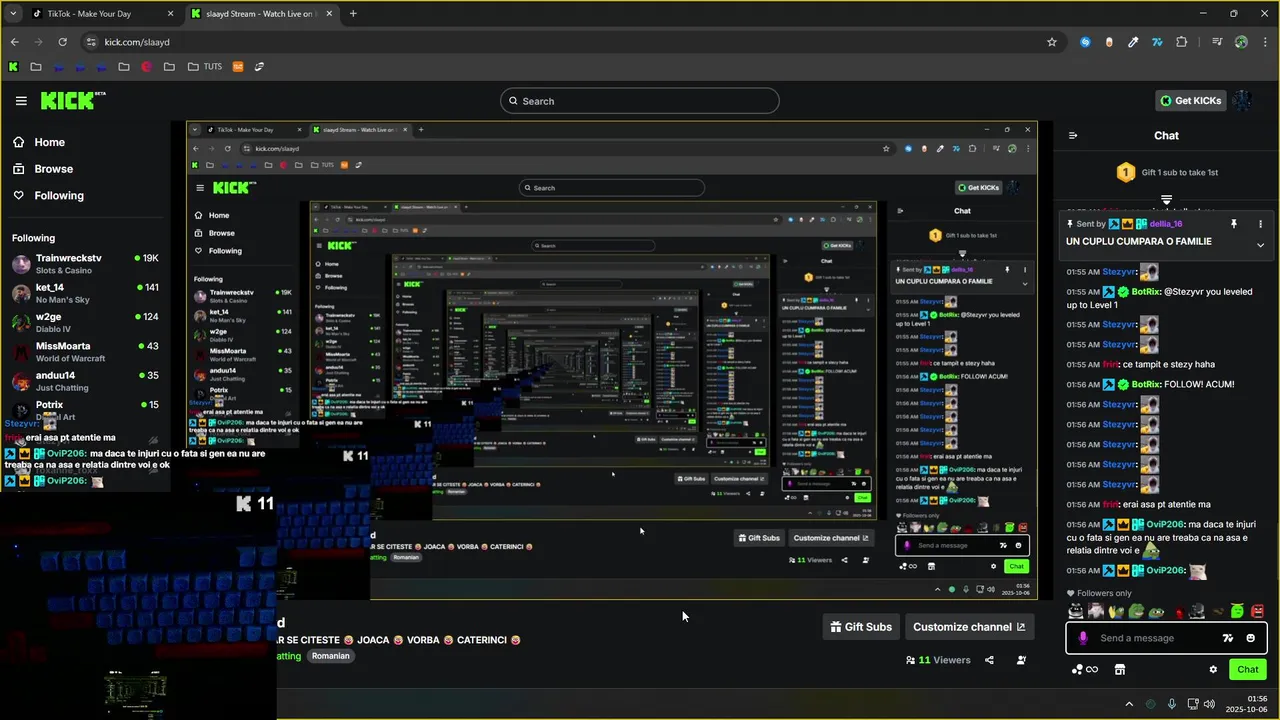The height and width of the screenshot is (720, 1280).
Task: Reload the page
Action: (62, 42)
